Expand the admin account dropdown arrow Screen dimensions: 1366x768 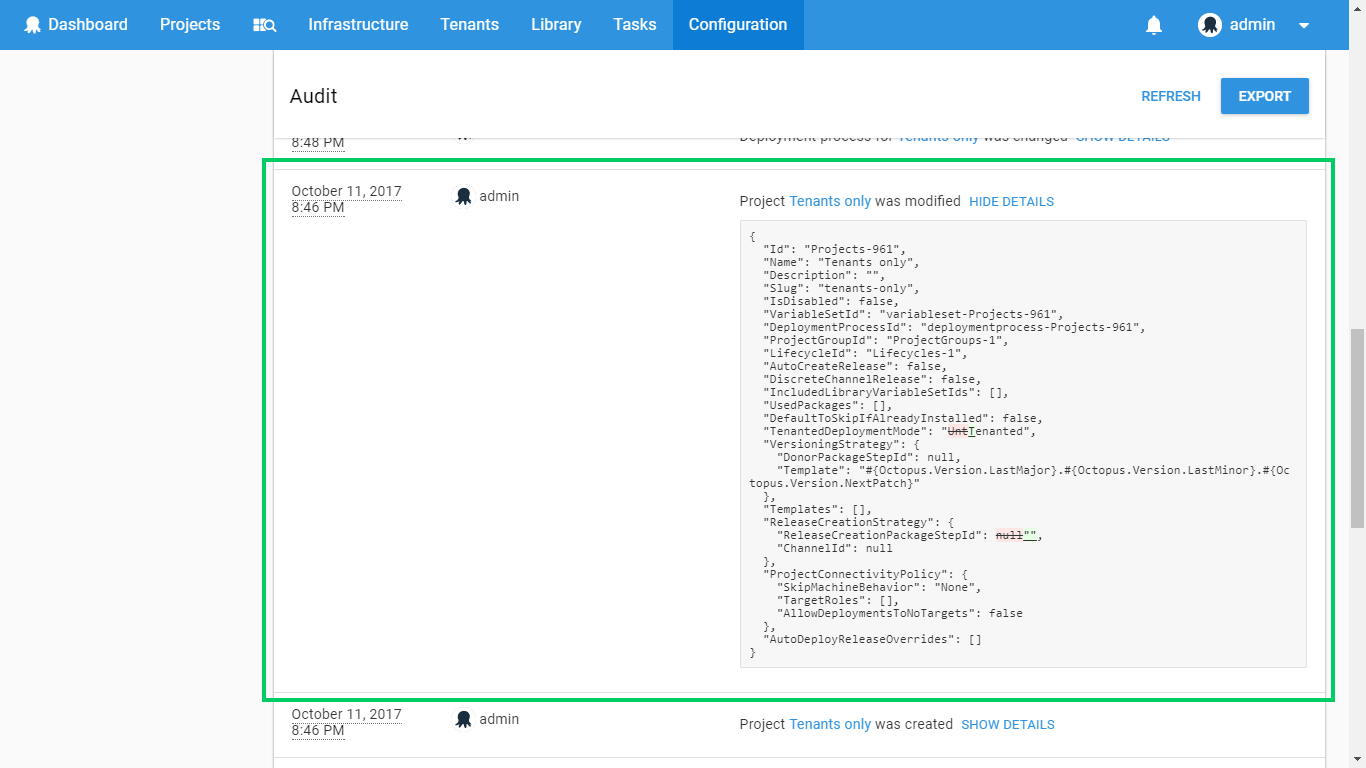point(1304,26)
